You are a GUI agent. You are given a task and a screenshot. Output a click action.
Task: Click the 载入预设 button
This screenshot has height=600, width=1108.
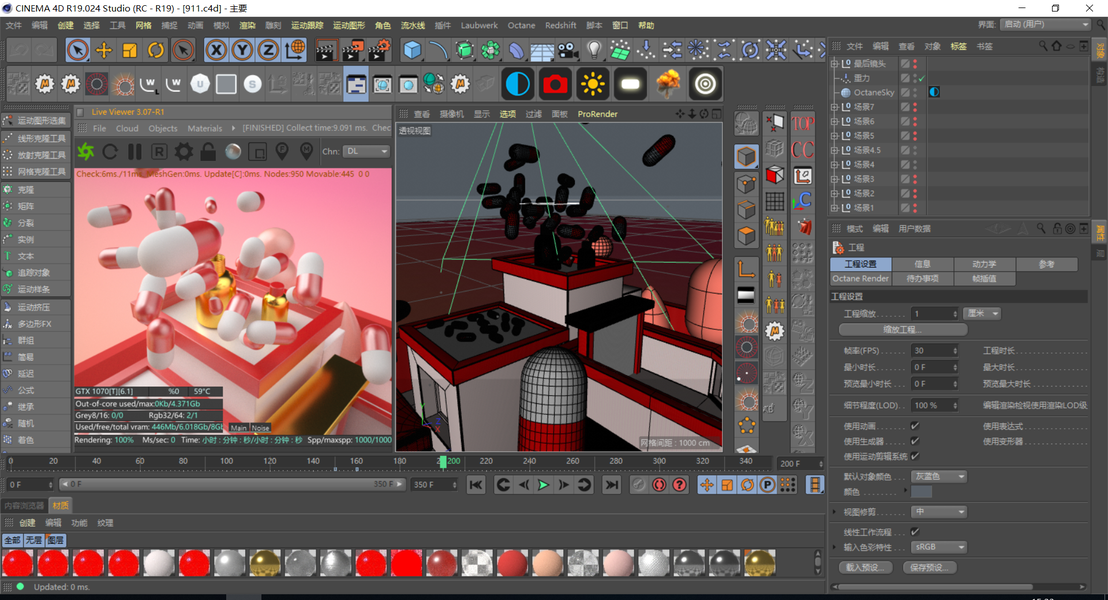coord(866,567)
